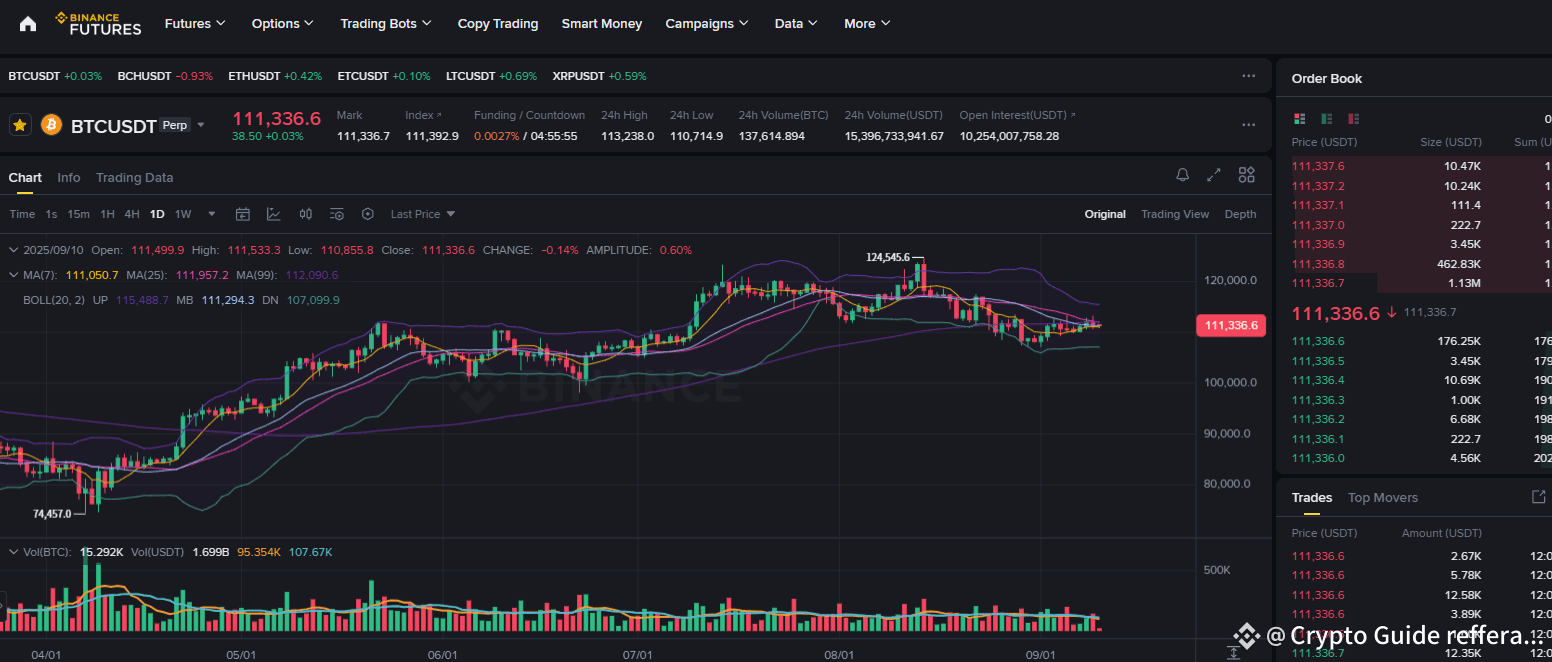This screenshot has height=662, width=1552.
Task: Switch to the Top Movers tab
Action: coord(1383,497)
